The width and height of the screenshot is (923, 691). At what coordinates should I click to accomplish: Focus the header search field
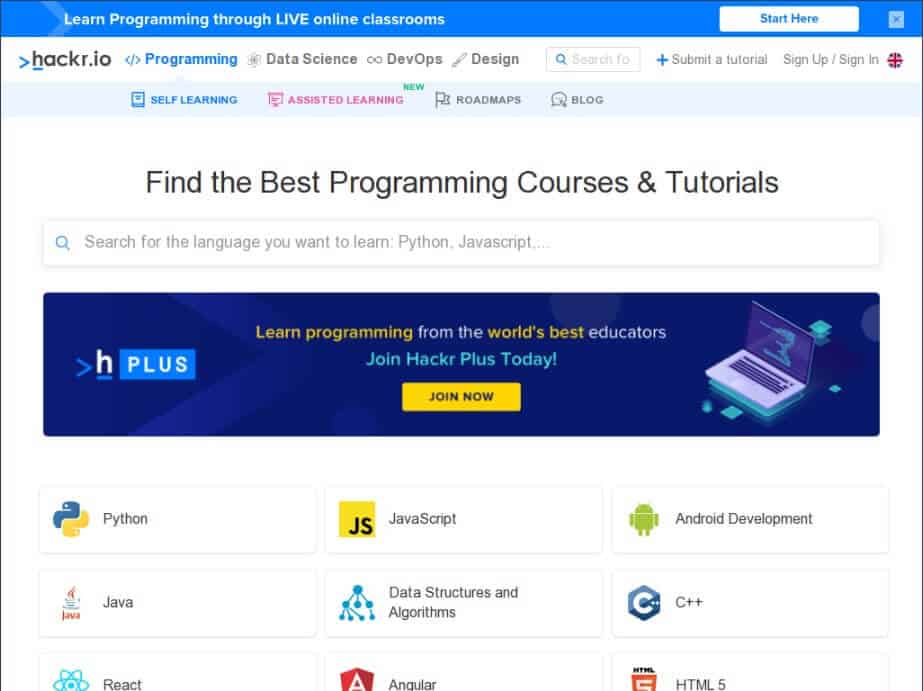point(593,59)
